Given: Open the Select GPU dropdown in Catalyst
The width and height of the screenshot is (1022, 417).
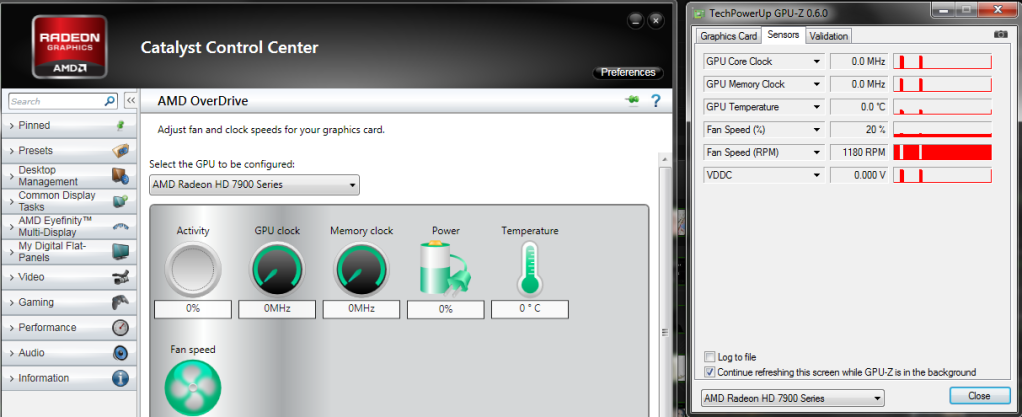Looking at the screenshot, I should 254,184.
